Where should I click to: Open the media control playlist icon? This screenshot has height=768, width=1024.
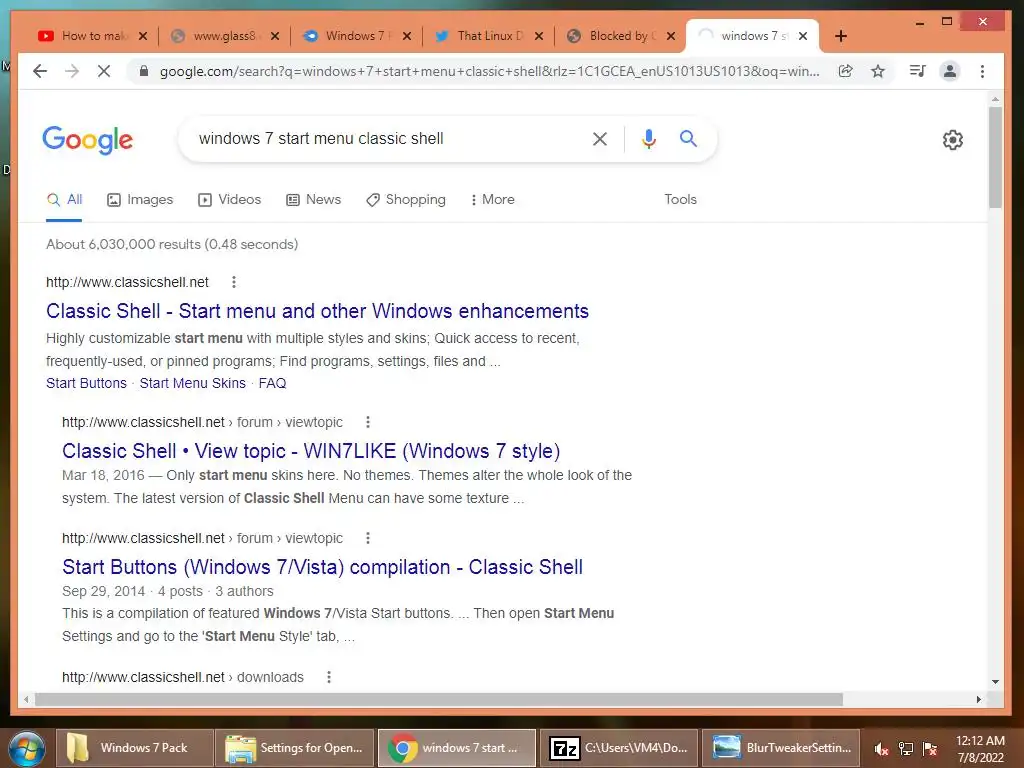(x=918, y=71)
